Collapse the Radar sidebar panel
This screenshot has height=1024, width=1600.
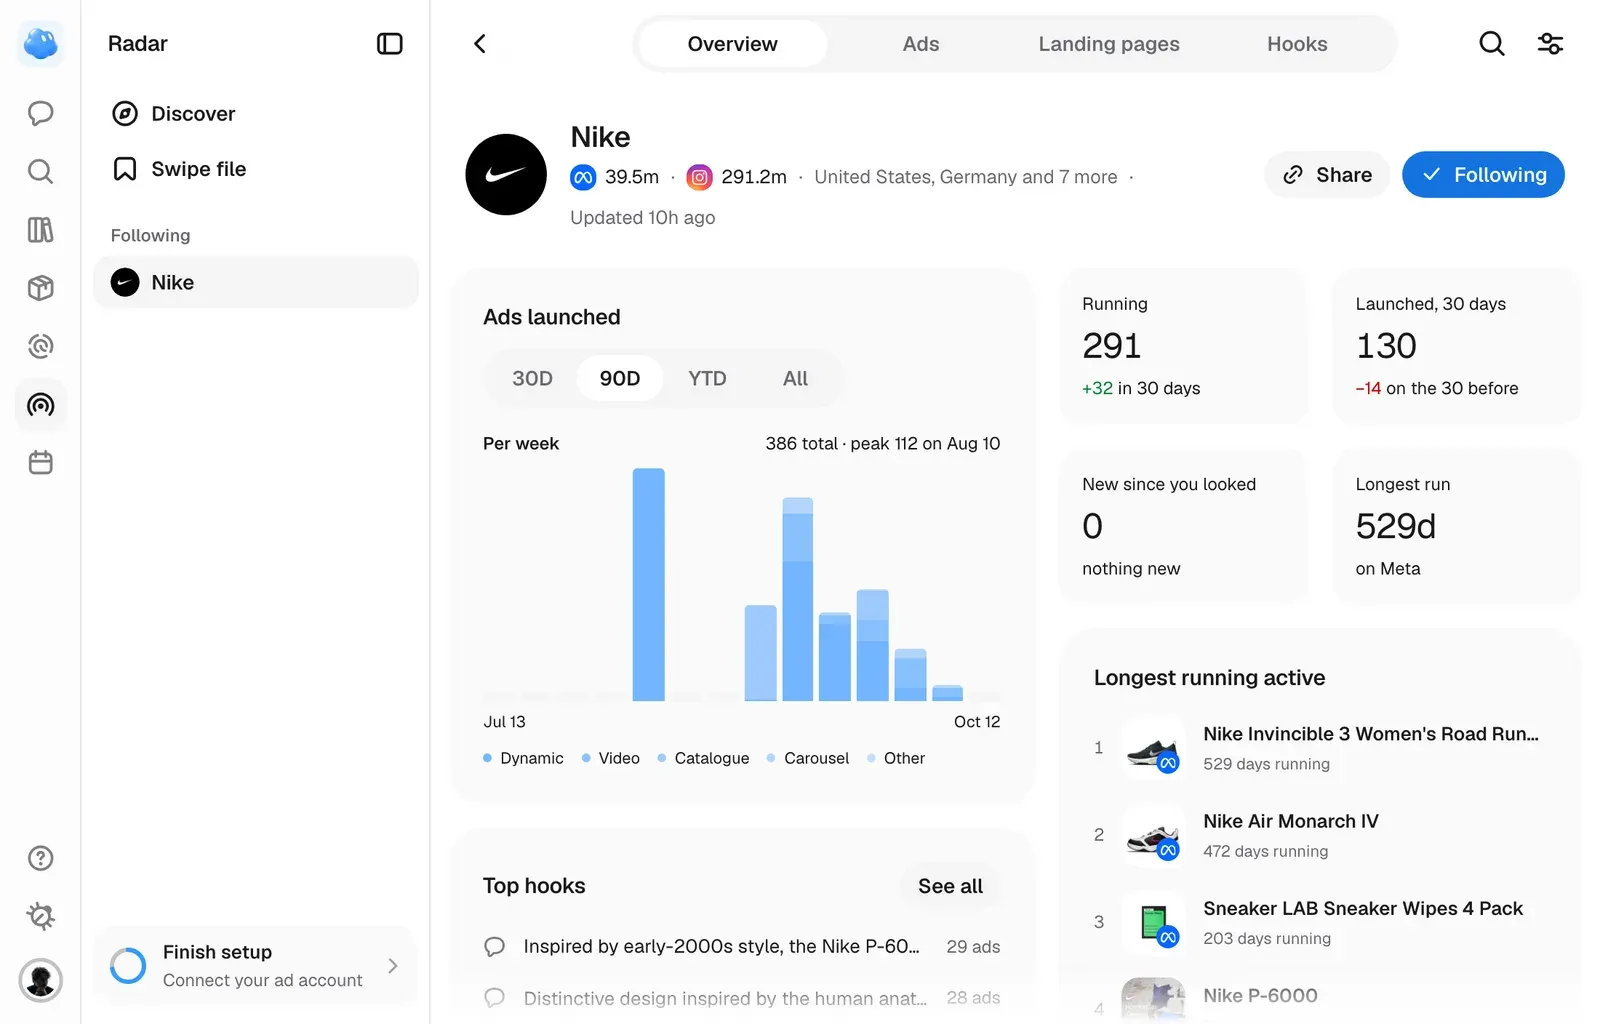389,44
